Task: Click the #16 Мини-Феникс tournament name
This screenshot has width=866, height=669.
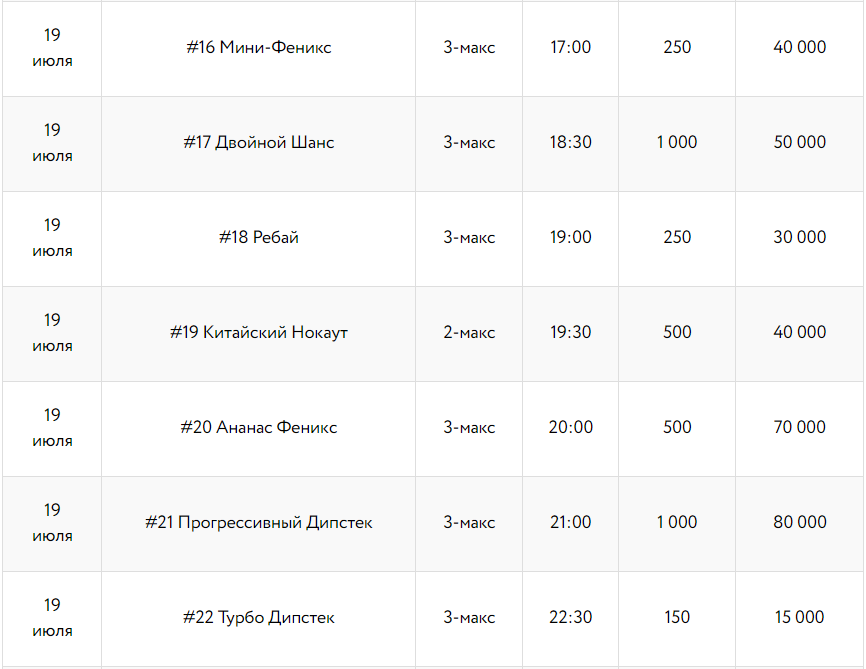Action: (x=259, y=47)
